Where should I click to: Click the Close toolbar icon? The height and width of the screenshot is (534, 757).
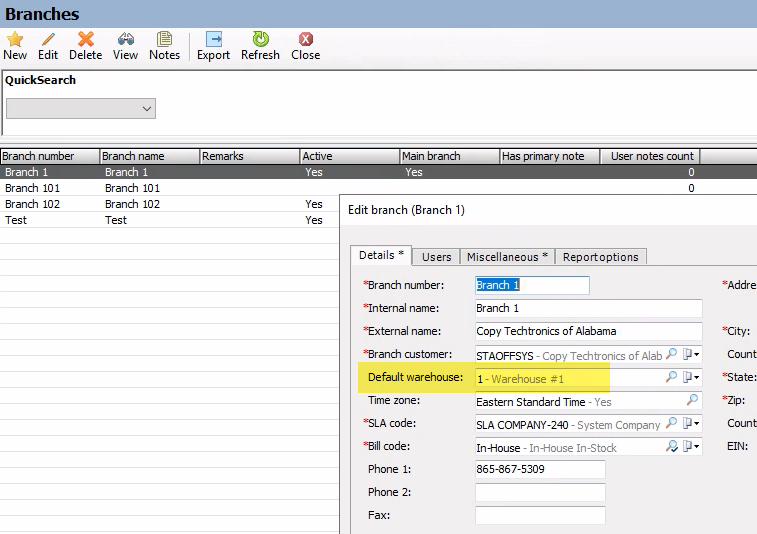tap(306, 39)
